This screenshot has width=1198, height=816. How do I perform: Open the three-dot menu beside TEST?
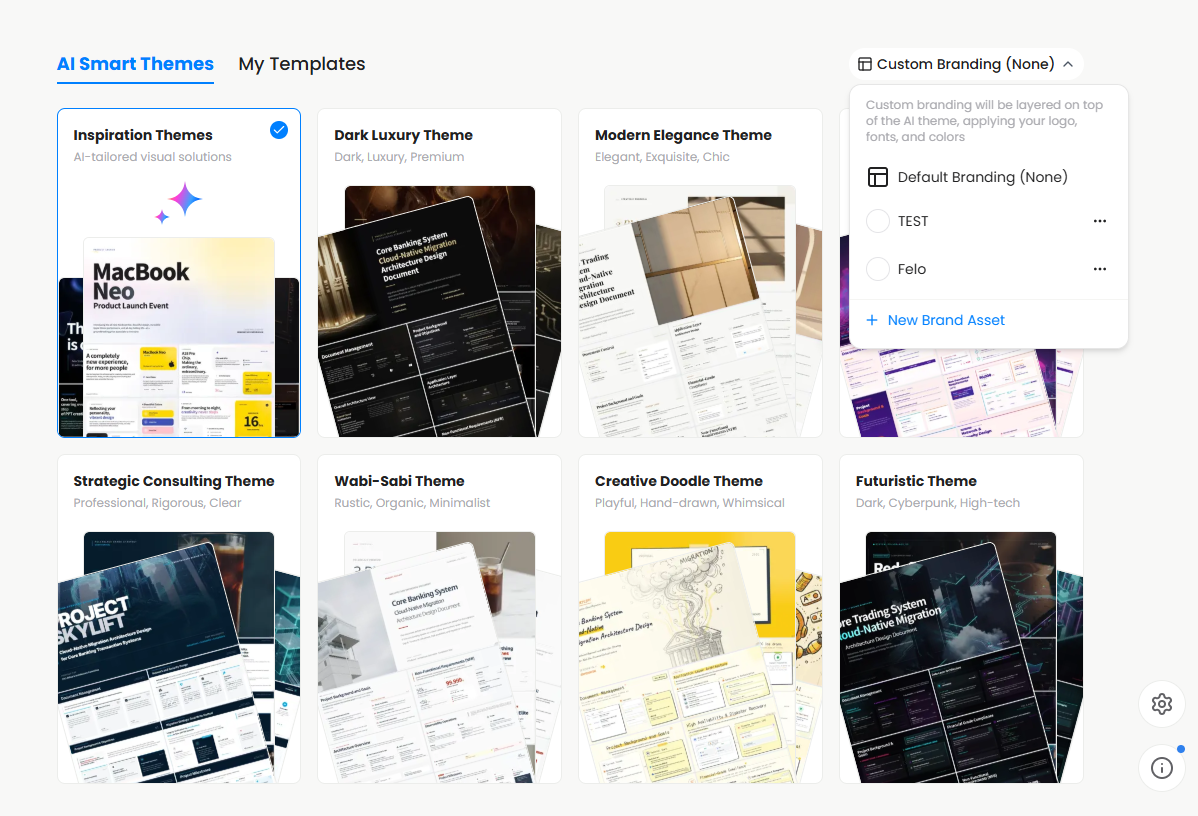pos(1100,220)
